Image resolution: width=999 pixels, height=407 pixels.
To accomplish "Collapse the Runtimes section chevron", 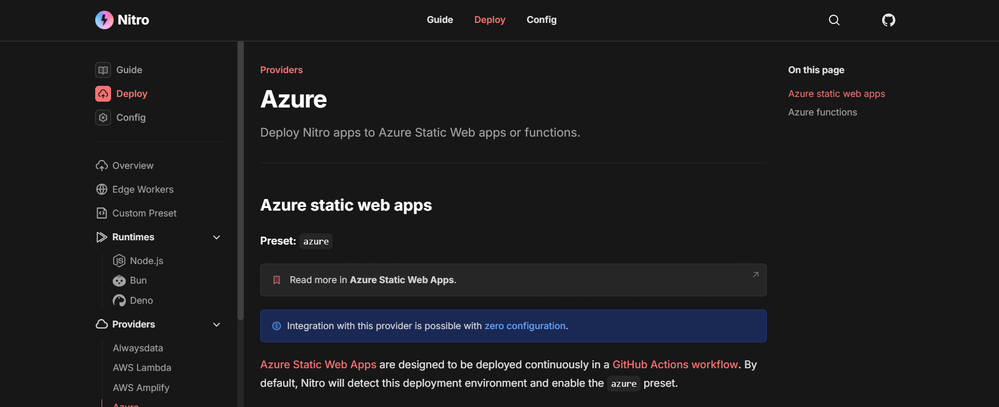I will (x=217, y=237).
